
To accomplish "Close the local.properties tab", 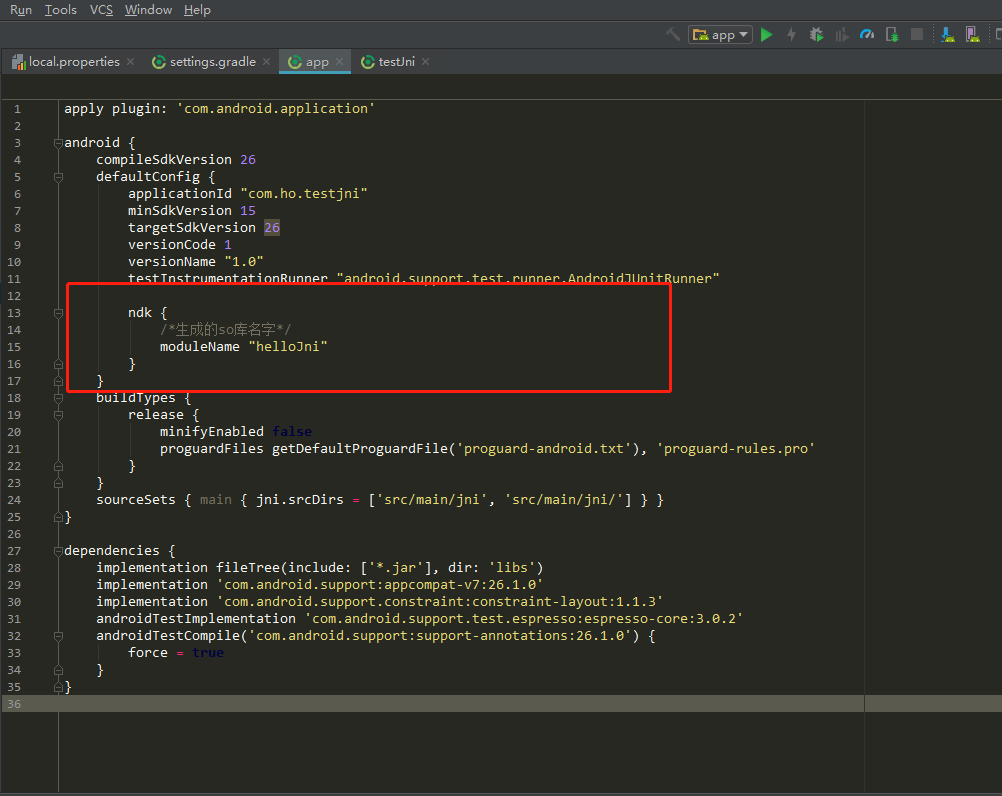I will coord(130,61).
